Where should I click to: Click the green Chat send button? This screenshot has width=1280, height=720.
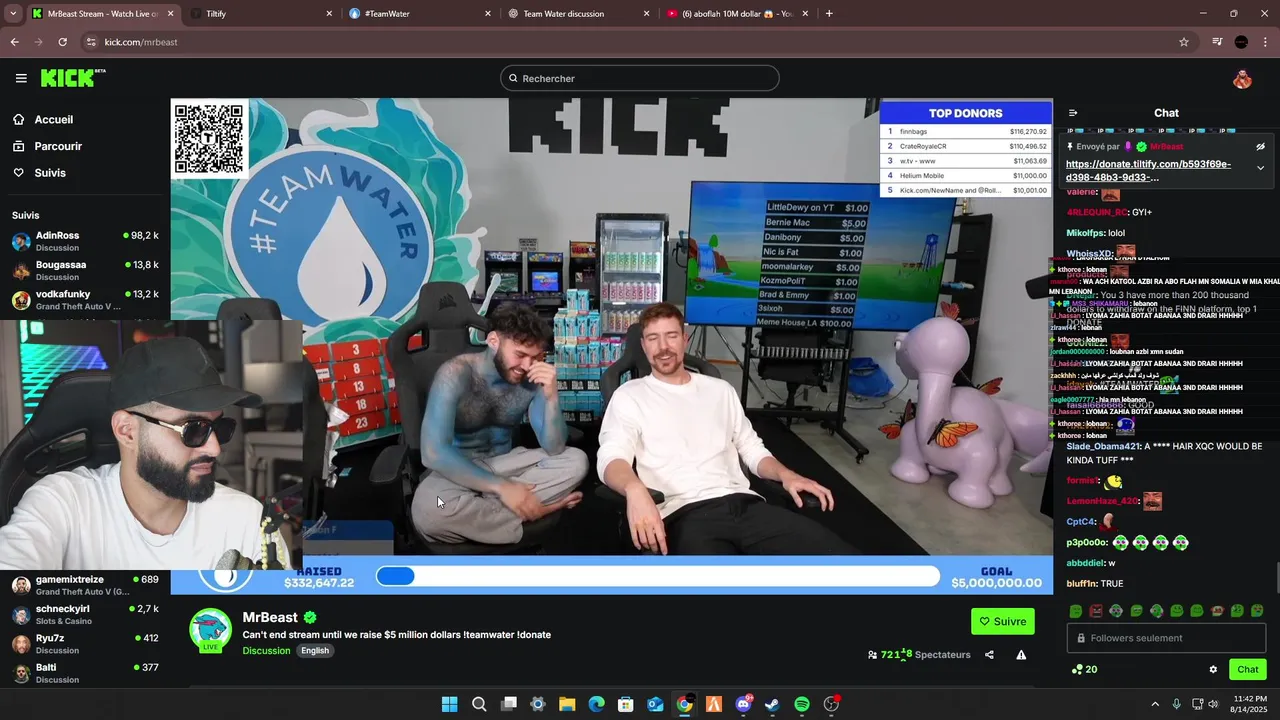click(x=1248, y=670)
